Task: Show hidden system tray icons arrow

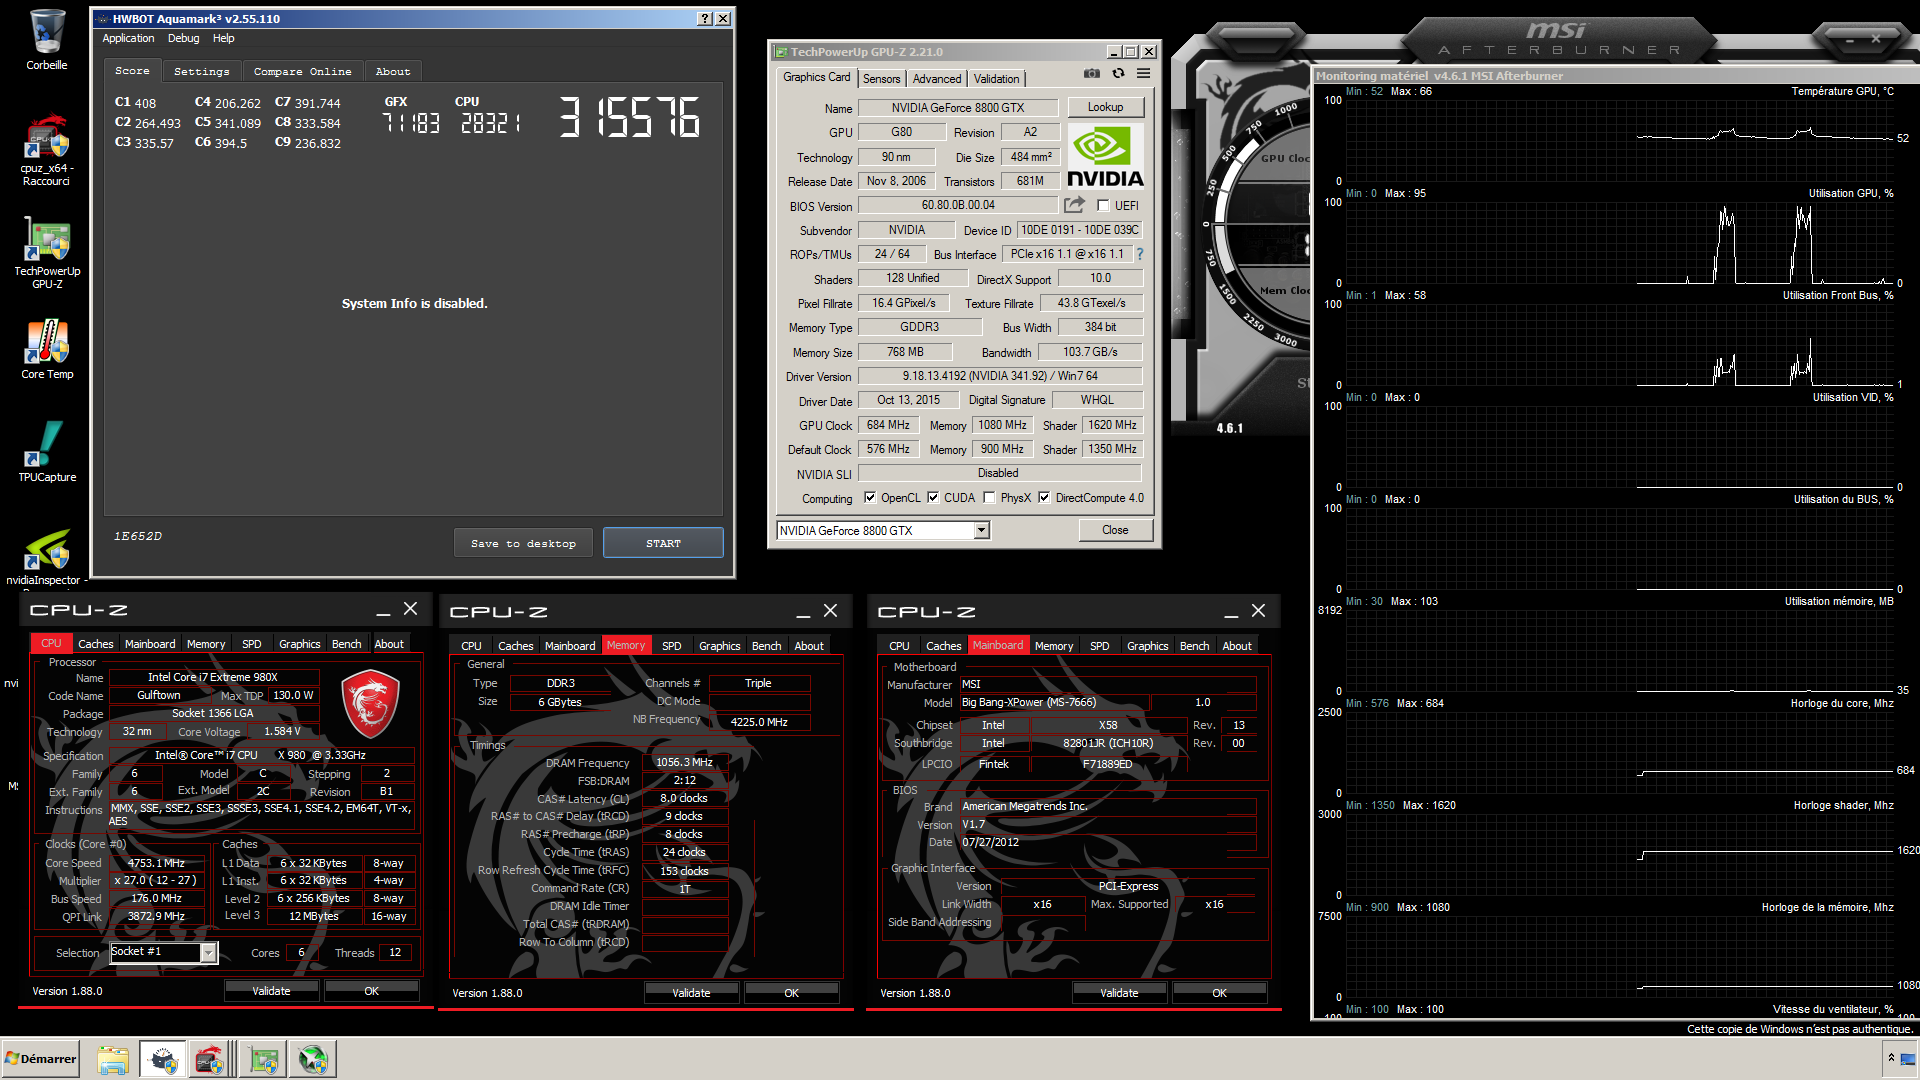Action: 1891,1058
